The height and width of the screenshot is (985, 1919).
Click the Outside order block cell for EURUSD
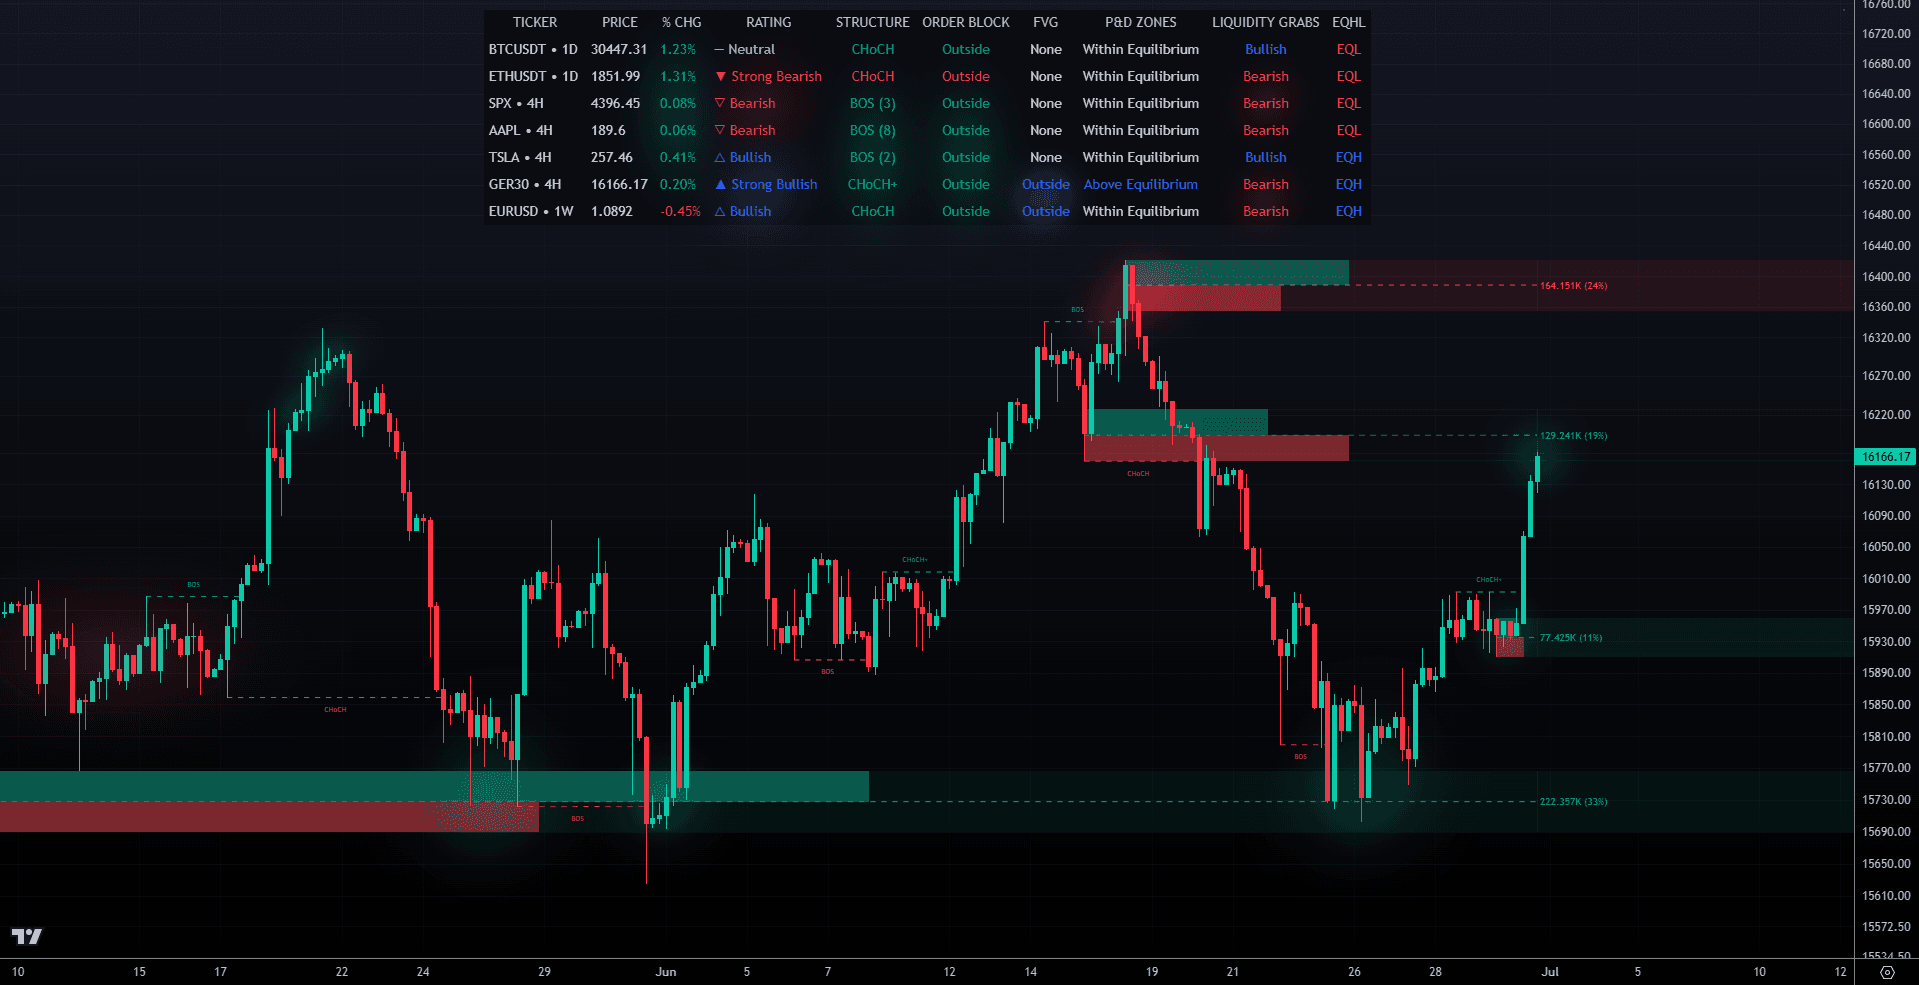966,211
